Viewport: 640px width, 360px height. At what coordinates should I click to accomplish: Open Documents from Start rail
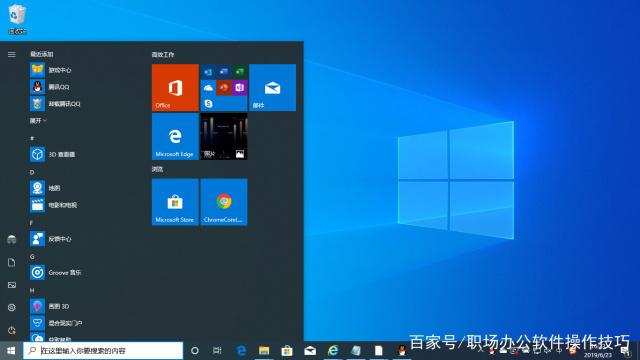tap(11, 262)
